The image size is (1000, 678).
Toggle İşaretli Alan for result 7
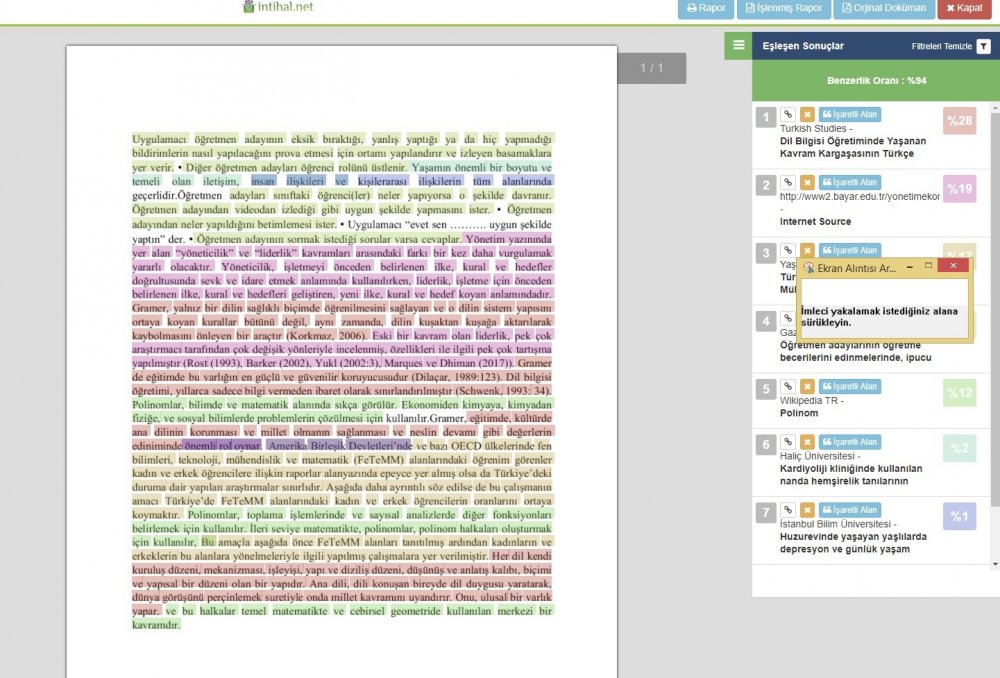pyautogui.click(x=849, y=510)
